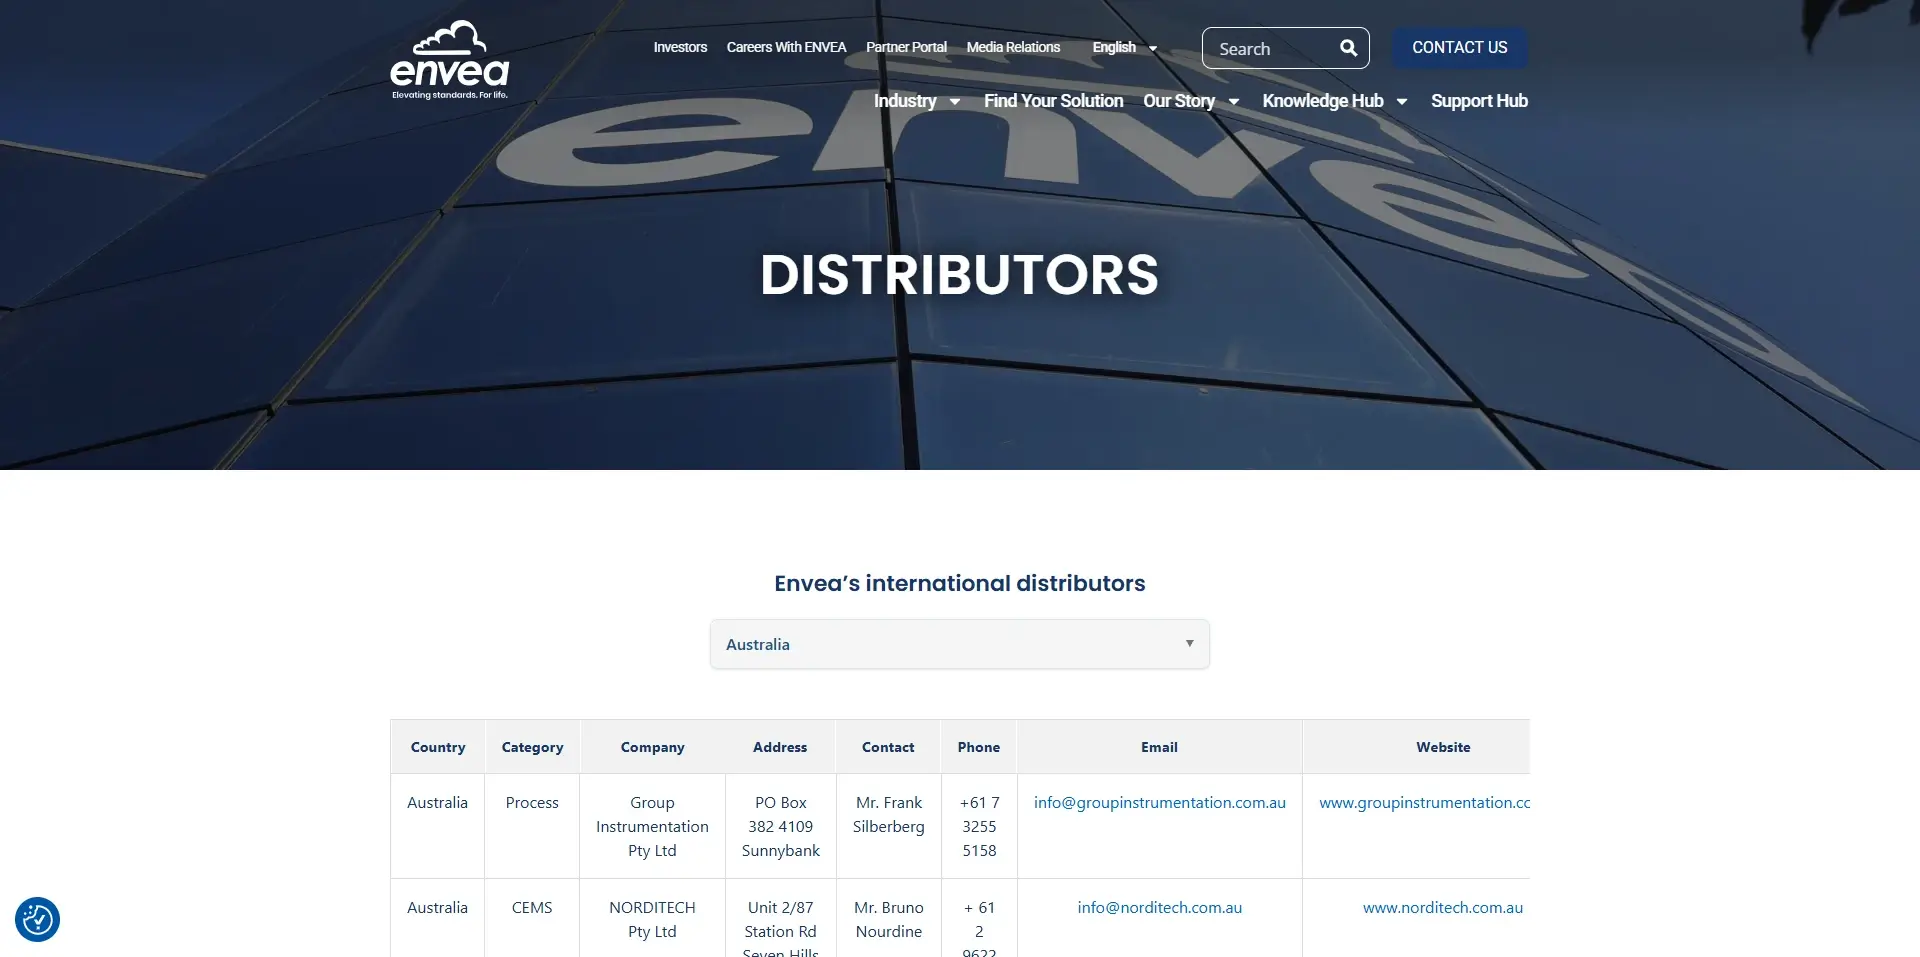
Task: Click the CONTACT US button
Action: [x=1459, y=47]
